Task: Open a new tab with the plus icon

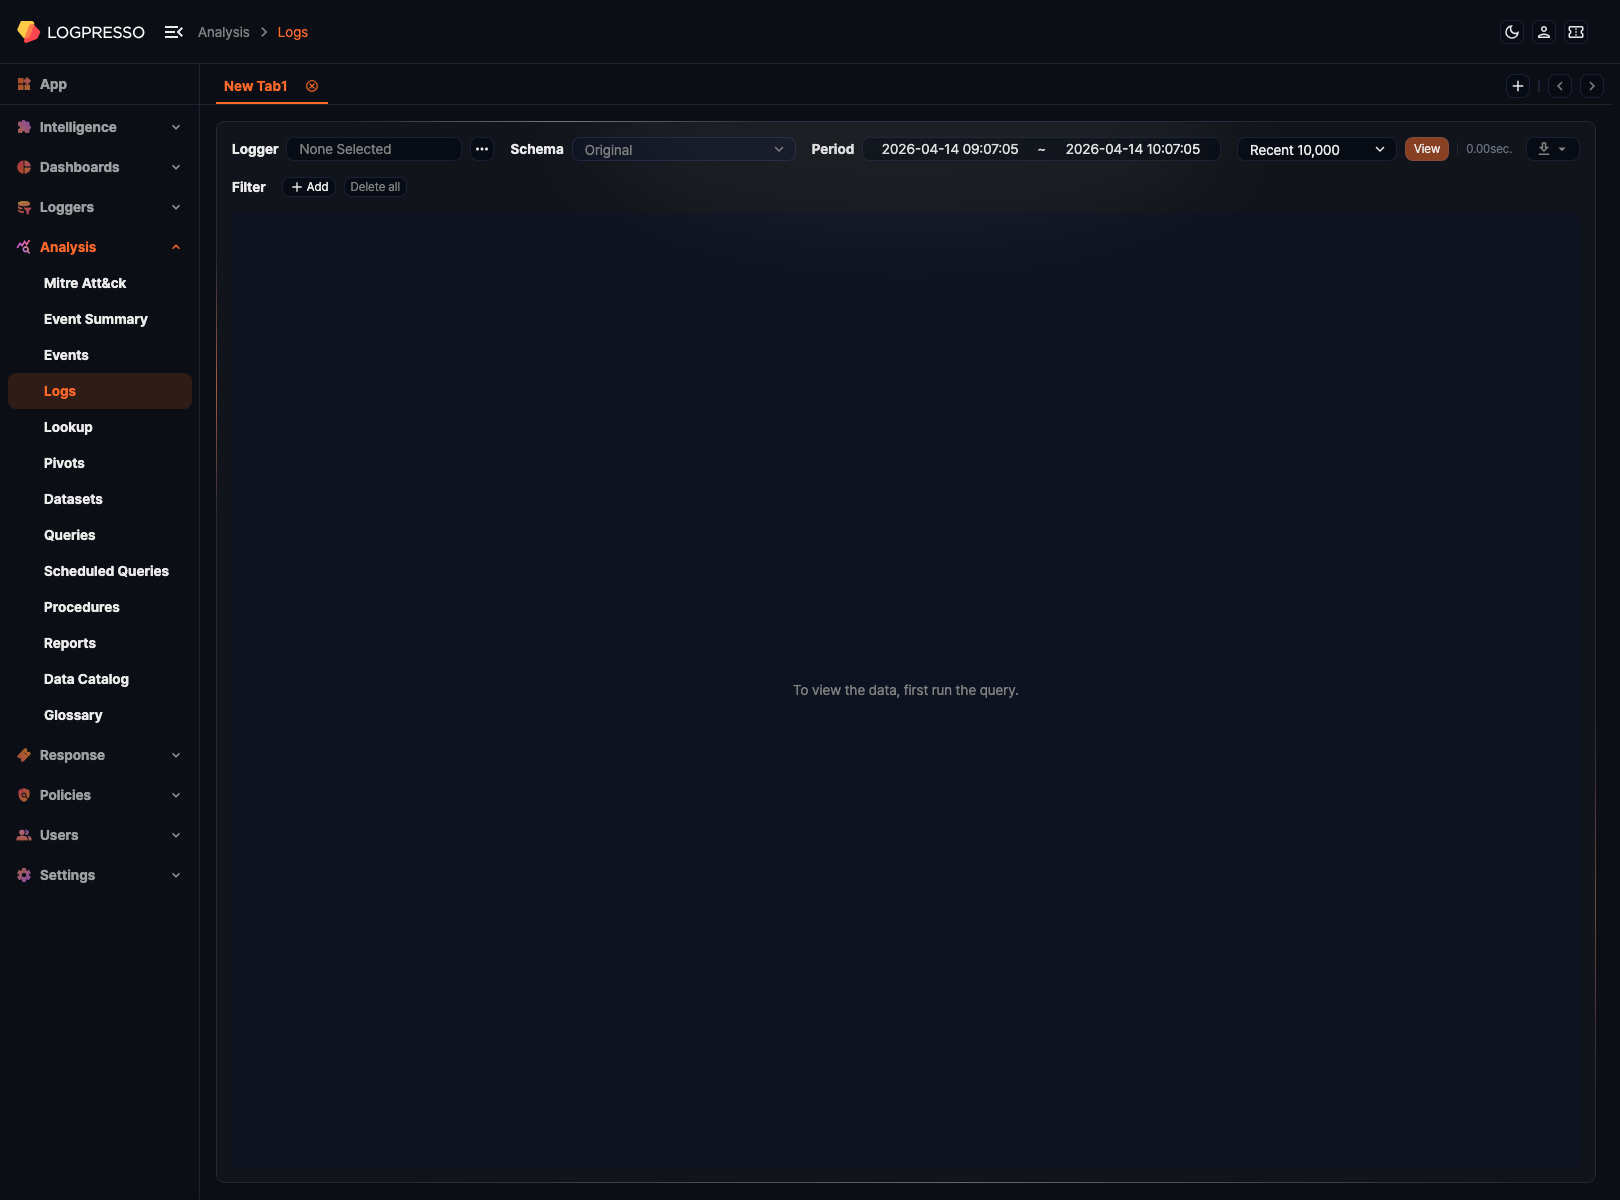Action: [x=1517, y=86]
